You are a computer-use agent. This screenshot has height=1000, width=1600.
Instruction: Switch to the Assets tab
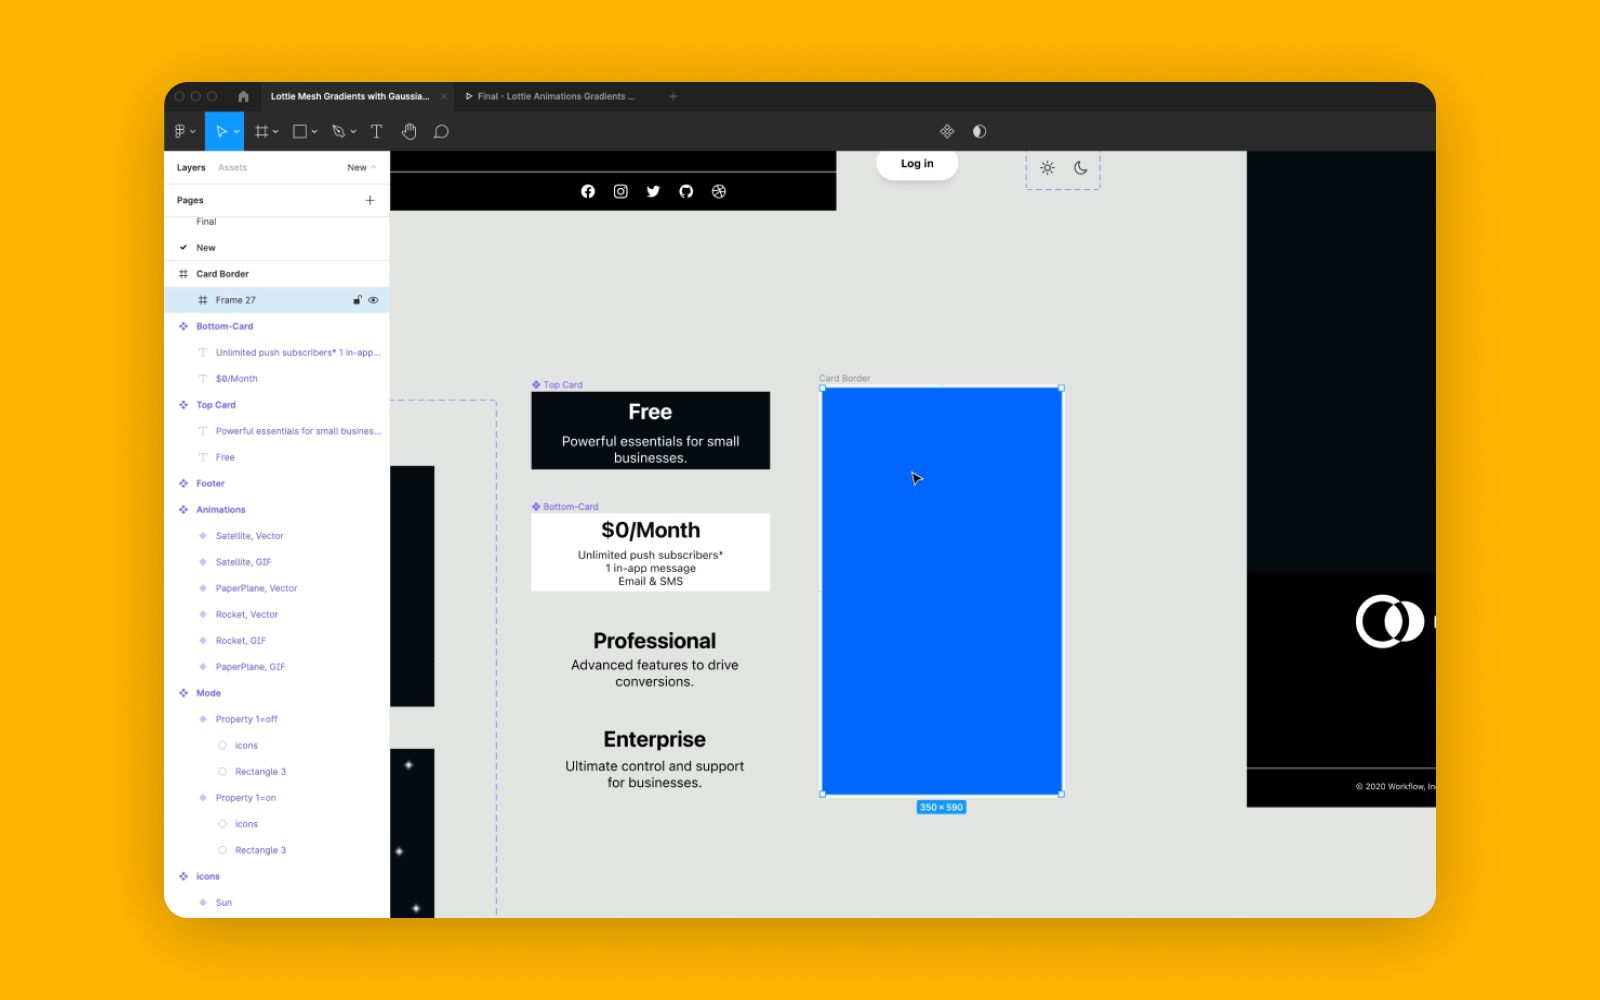click(x=232, y=168)
